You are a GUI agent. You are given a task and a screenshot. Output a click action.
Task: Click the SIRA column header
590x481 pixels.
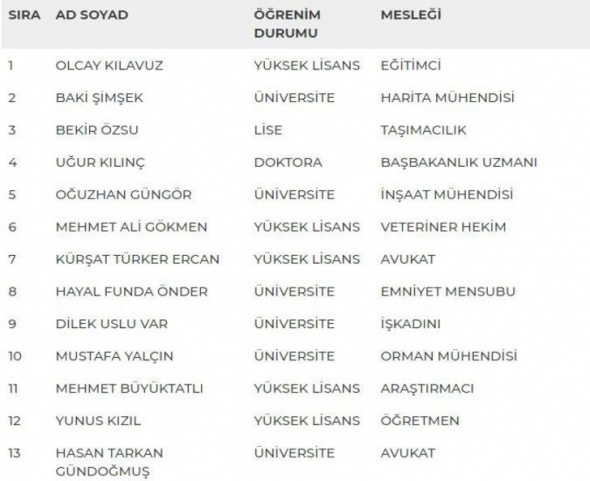(x=24, y=15)
